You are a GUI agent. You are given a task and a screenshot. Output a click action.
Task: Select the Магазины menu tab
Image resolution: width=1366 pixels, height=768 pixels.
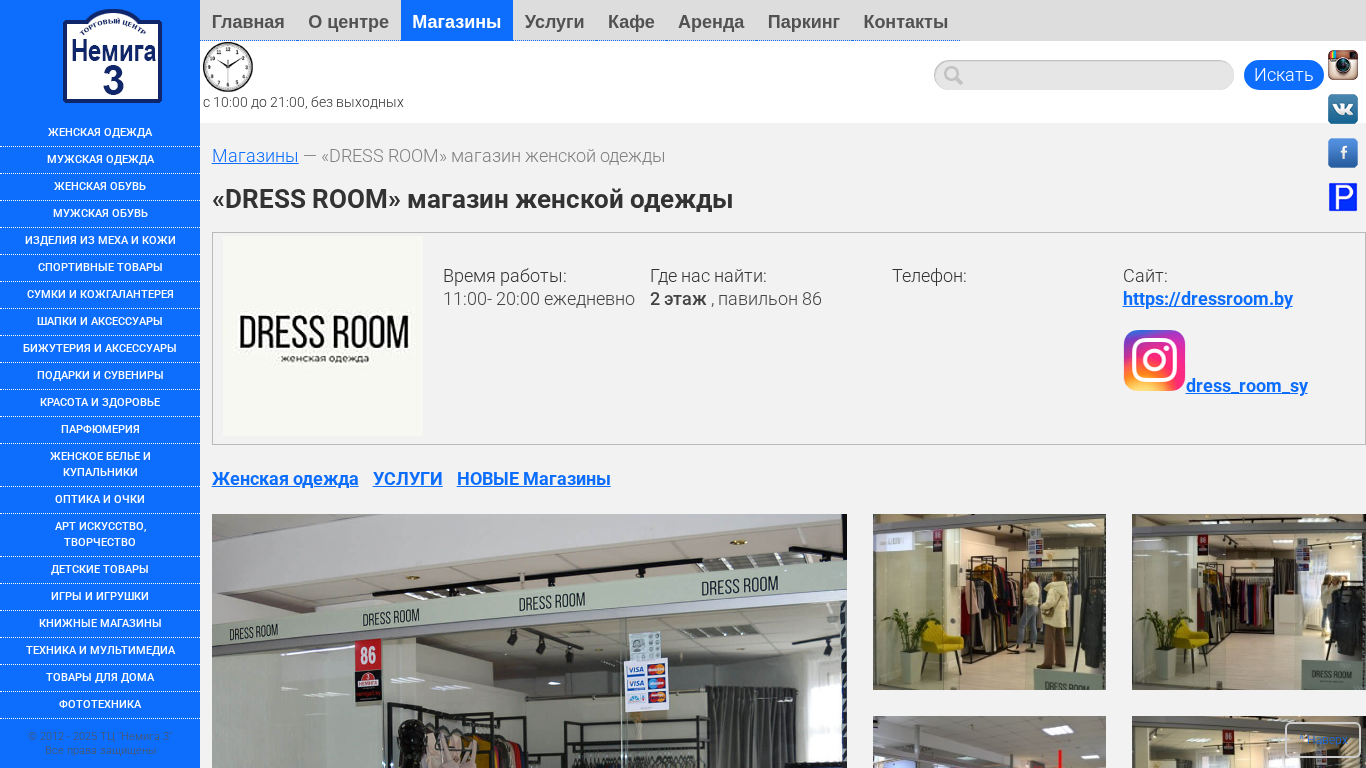[457, 21]
